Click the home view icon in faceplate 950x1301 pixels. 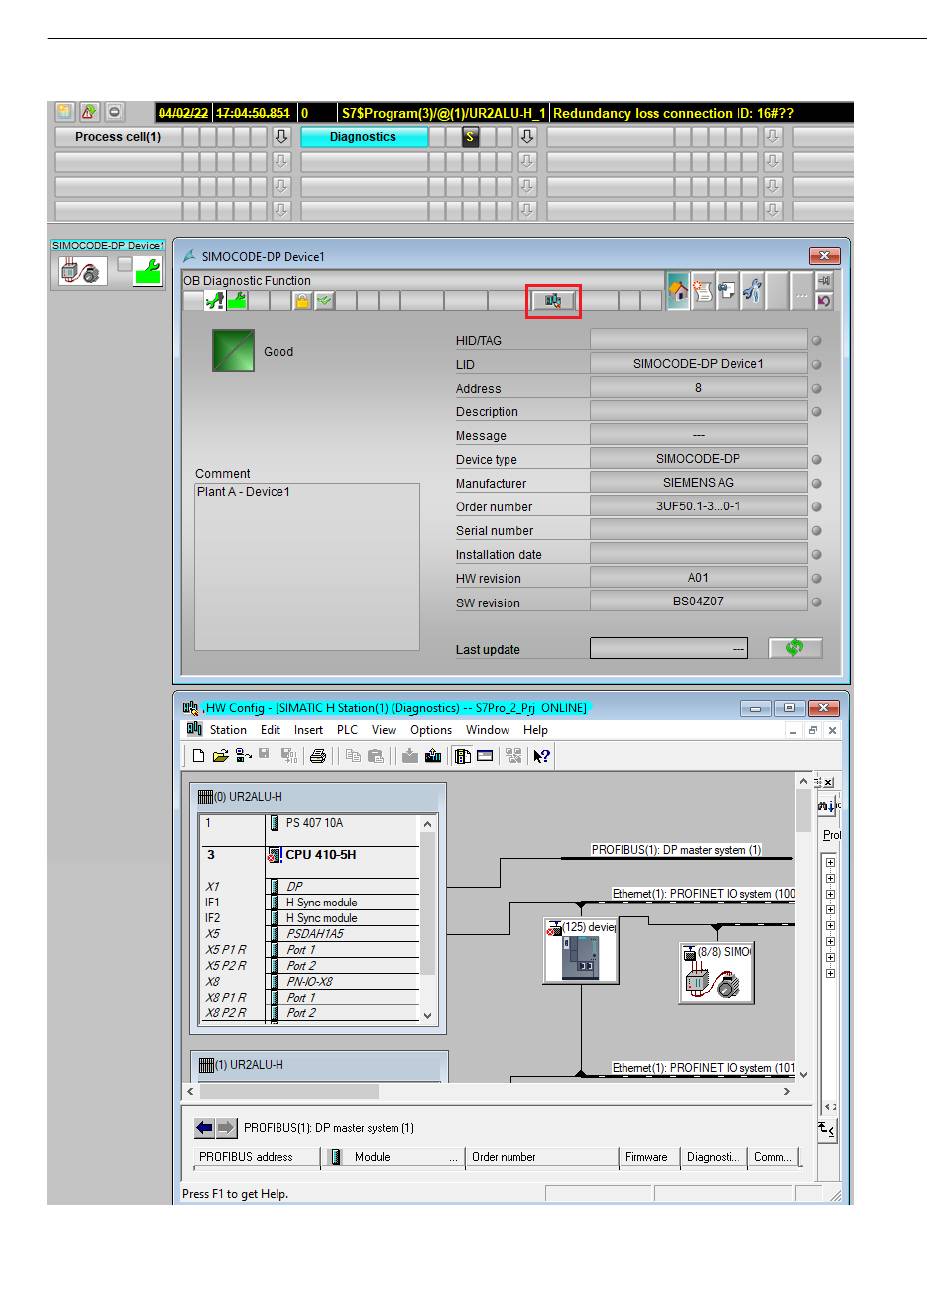(x=679, y=291)
